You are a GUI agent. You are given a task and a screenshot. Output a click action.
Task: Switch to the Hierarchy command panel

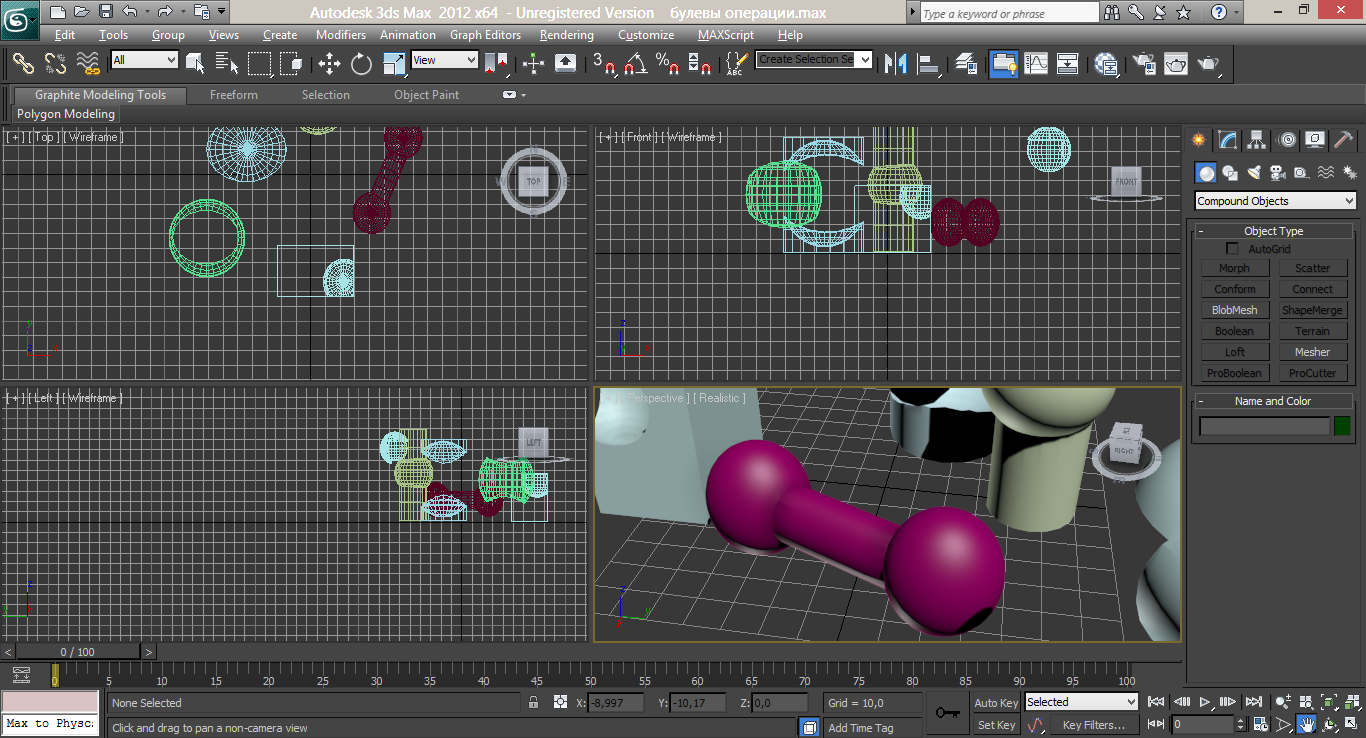point(1257,140)
